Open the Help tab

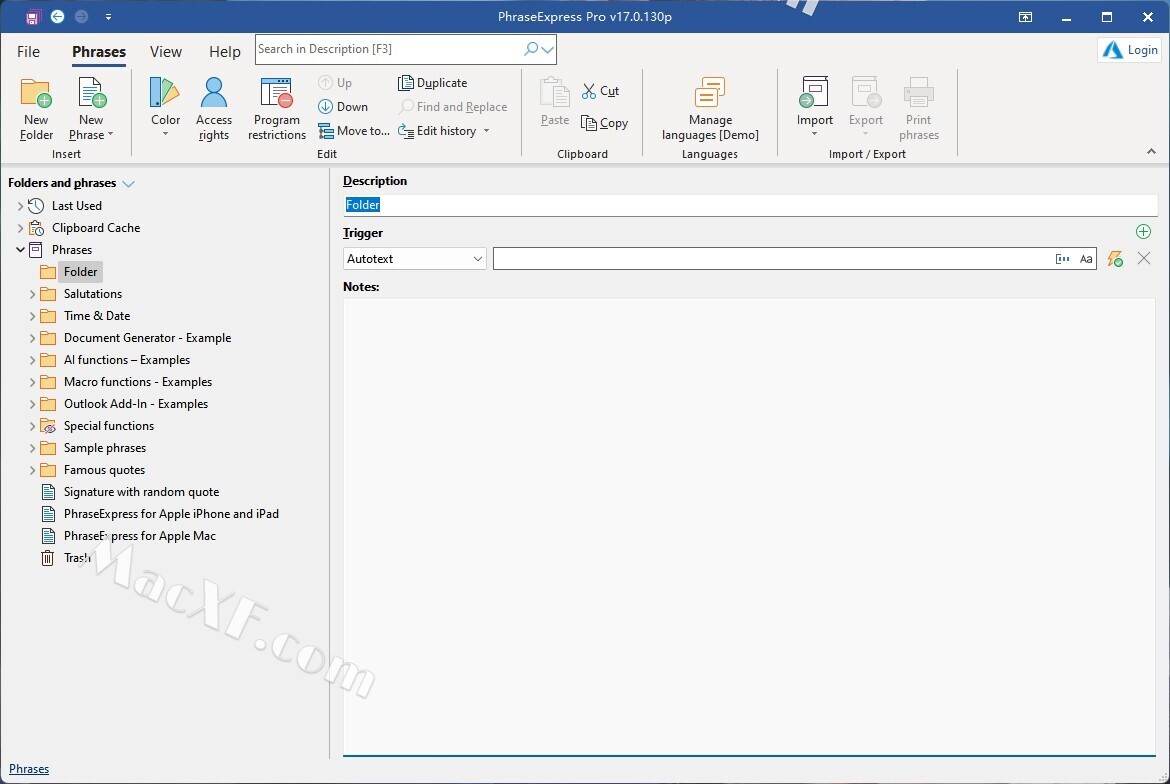tap(225, 51)
